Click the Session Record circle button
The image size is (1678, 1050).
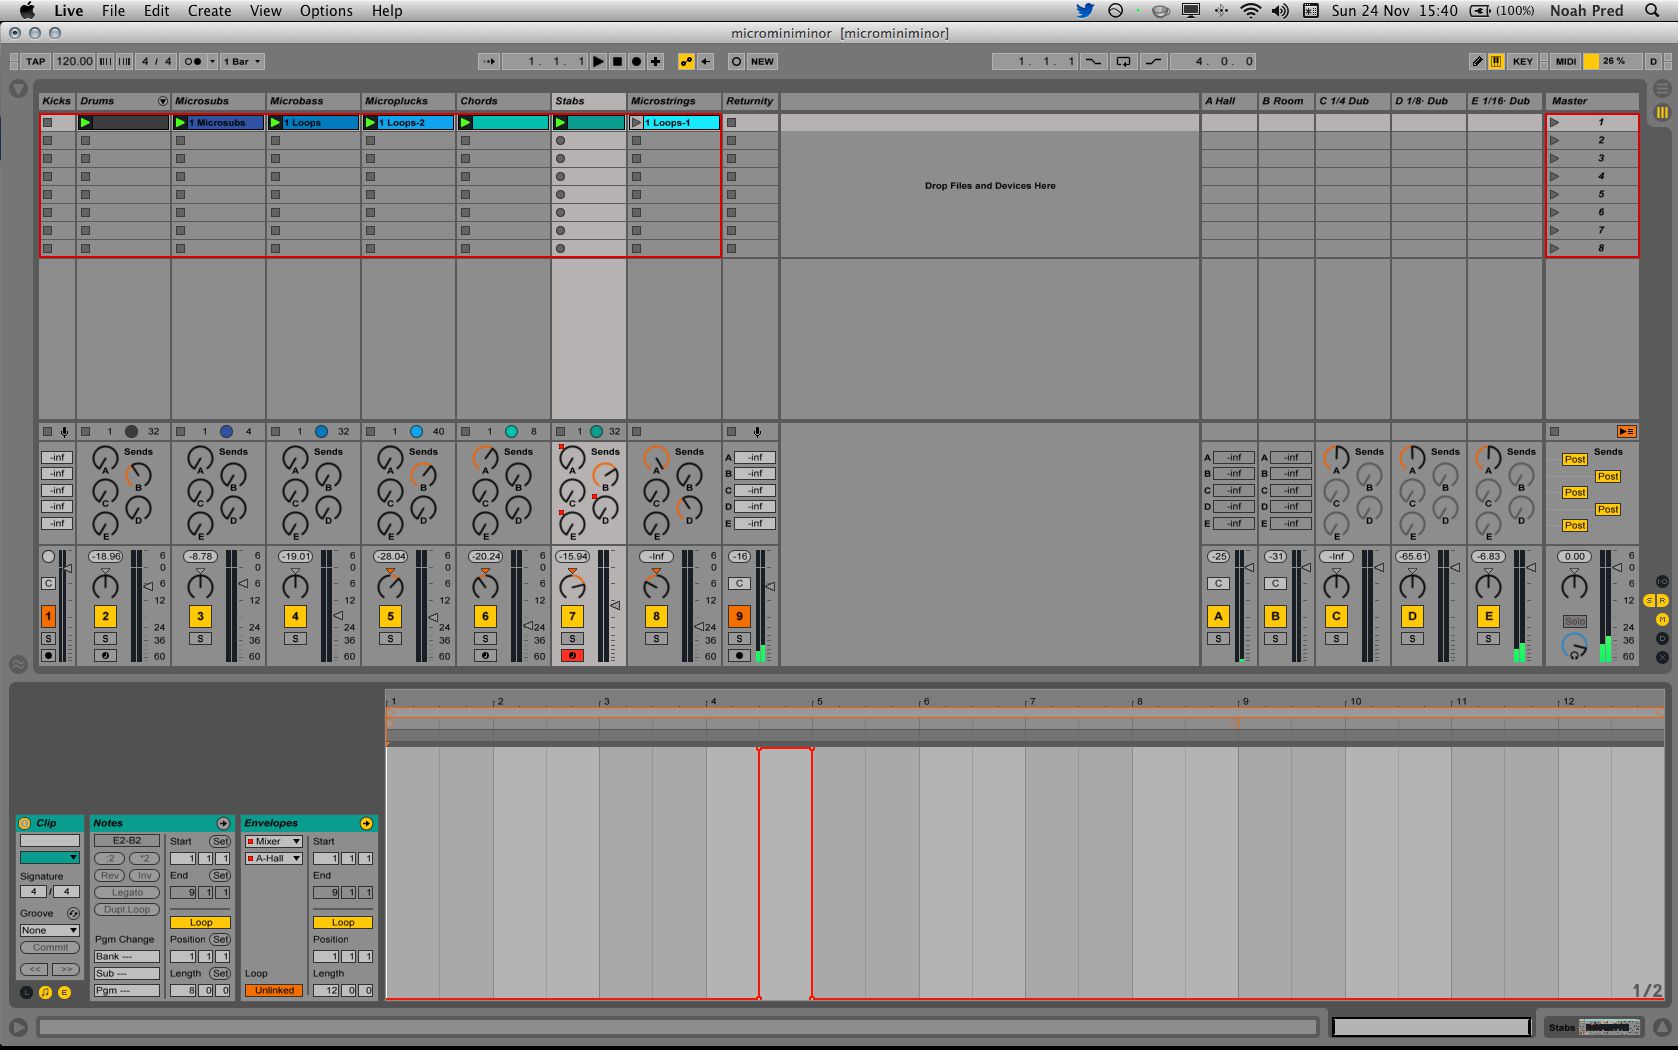pyautogui.click(x=736, y=61)
